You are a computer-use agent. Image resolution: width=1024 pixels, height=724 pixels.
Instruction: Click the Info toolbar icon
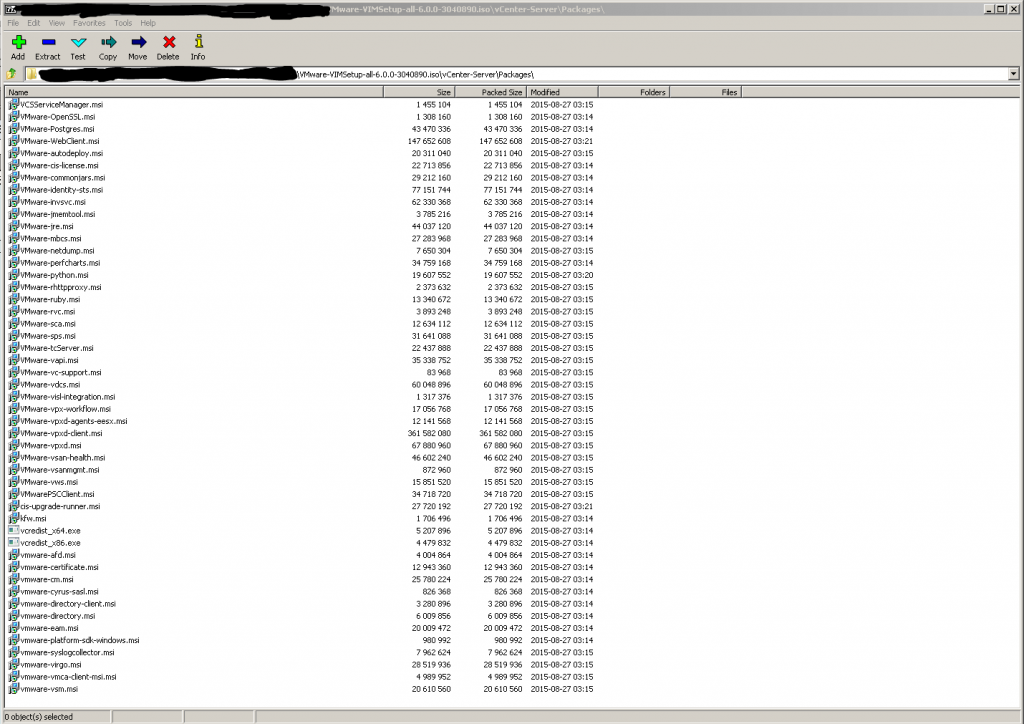point(199,42)
